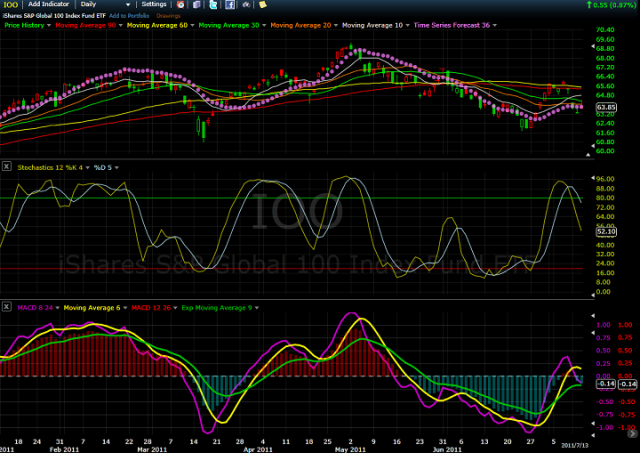This screenshot has height=453, width=640.
Task: Open the Add Indicator menu
Action: pyautogui.click(x=49, y=4)
